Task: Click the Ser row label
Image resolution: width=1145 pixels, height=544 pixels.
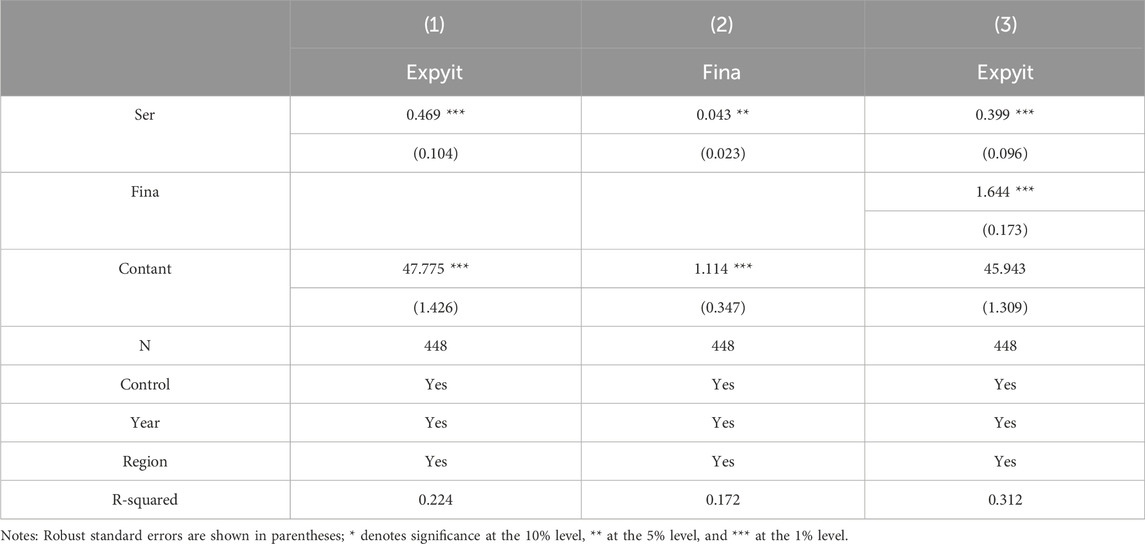Action: pos(145,115)
